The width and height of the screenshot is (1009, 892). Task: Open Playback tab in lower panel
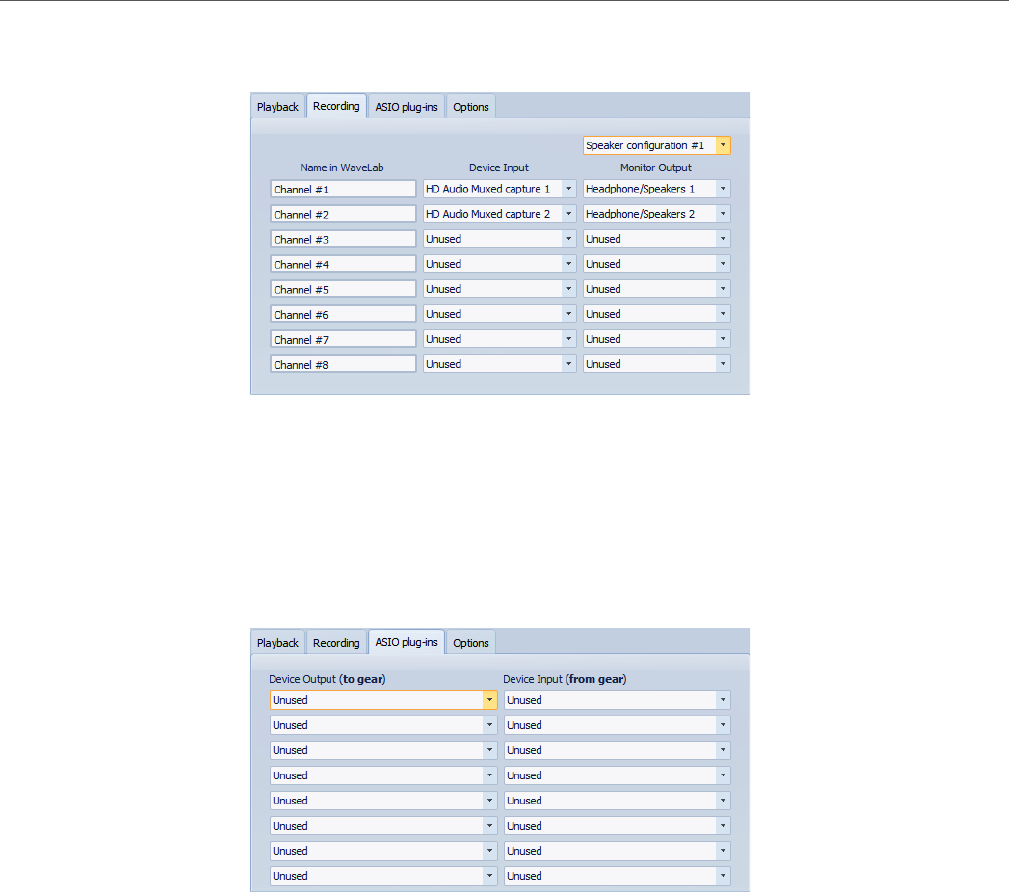[x=277, y=643]
